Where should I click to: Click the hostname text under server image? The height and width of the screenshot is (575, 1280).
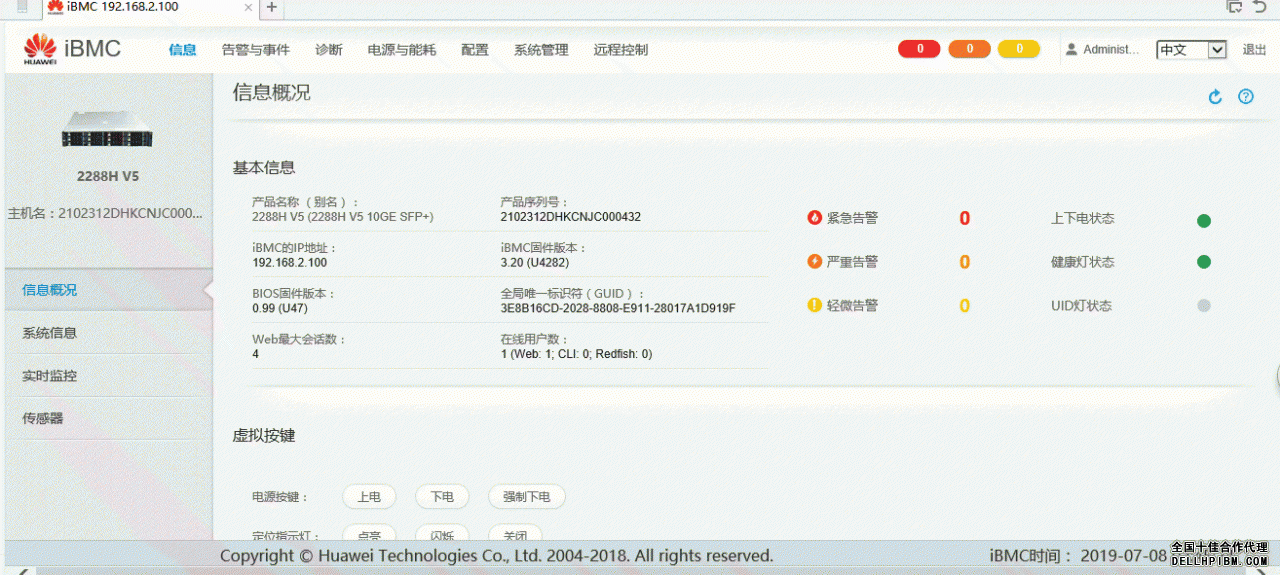105,213
